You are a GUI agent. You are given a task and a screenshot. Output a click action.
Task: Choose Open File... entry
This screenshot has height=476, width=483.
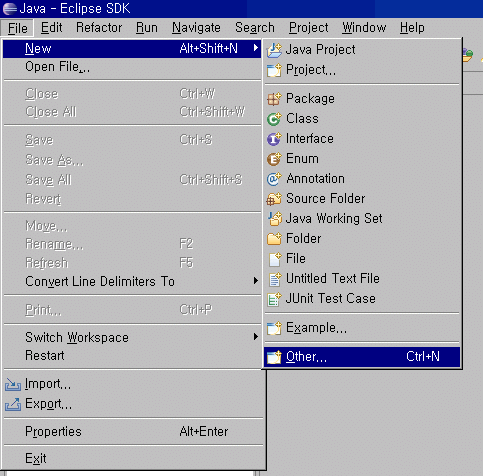132,67
